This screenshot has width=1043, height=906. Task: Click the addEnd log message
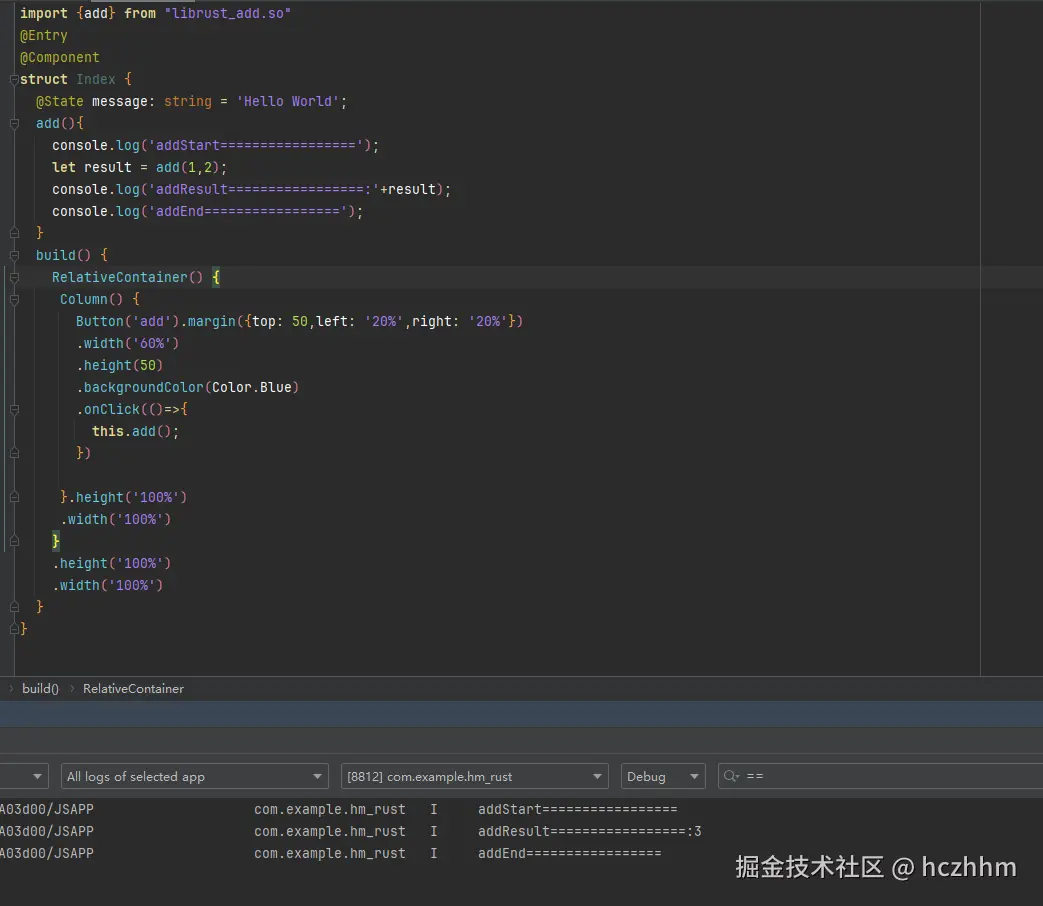(569, 853)
